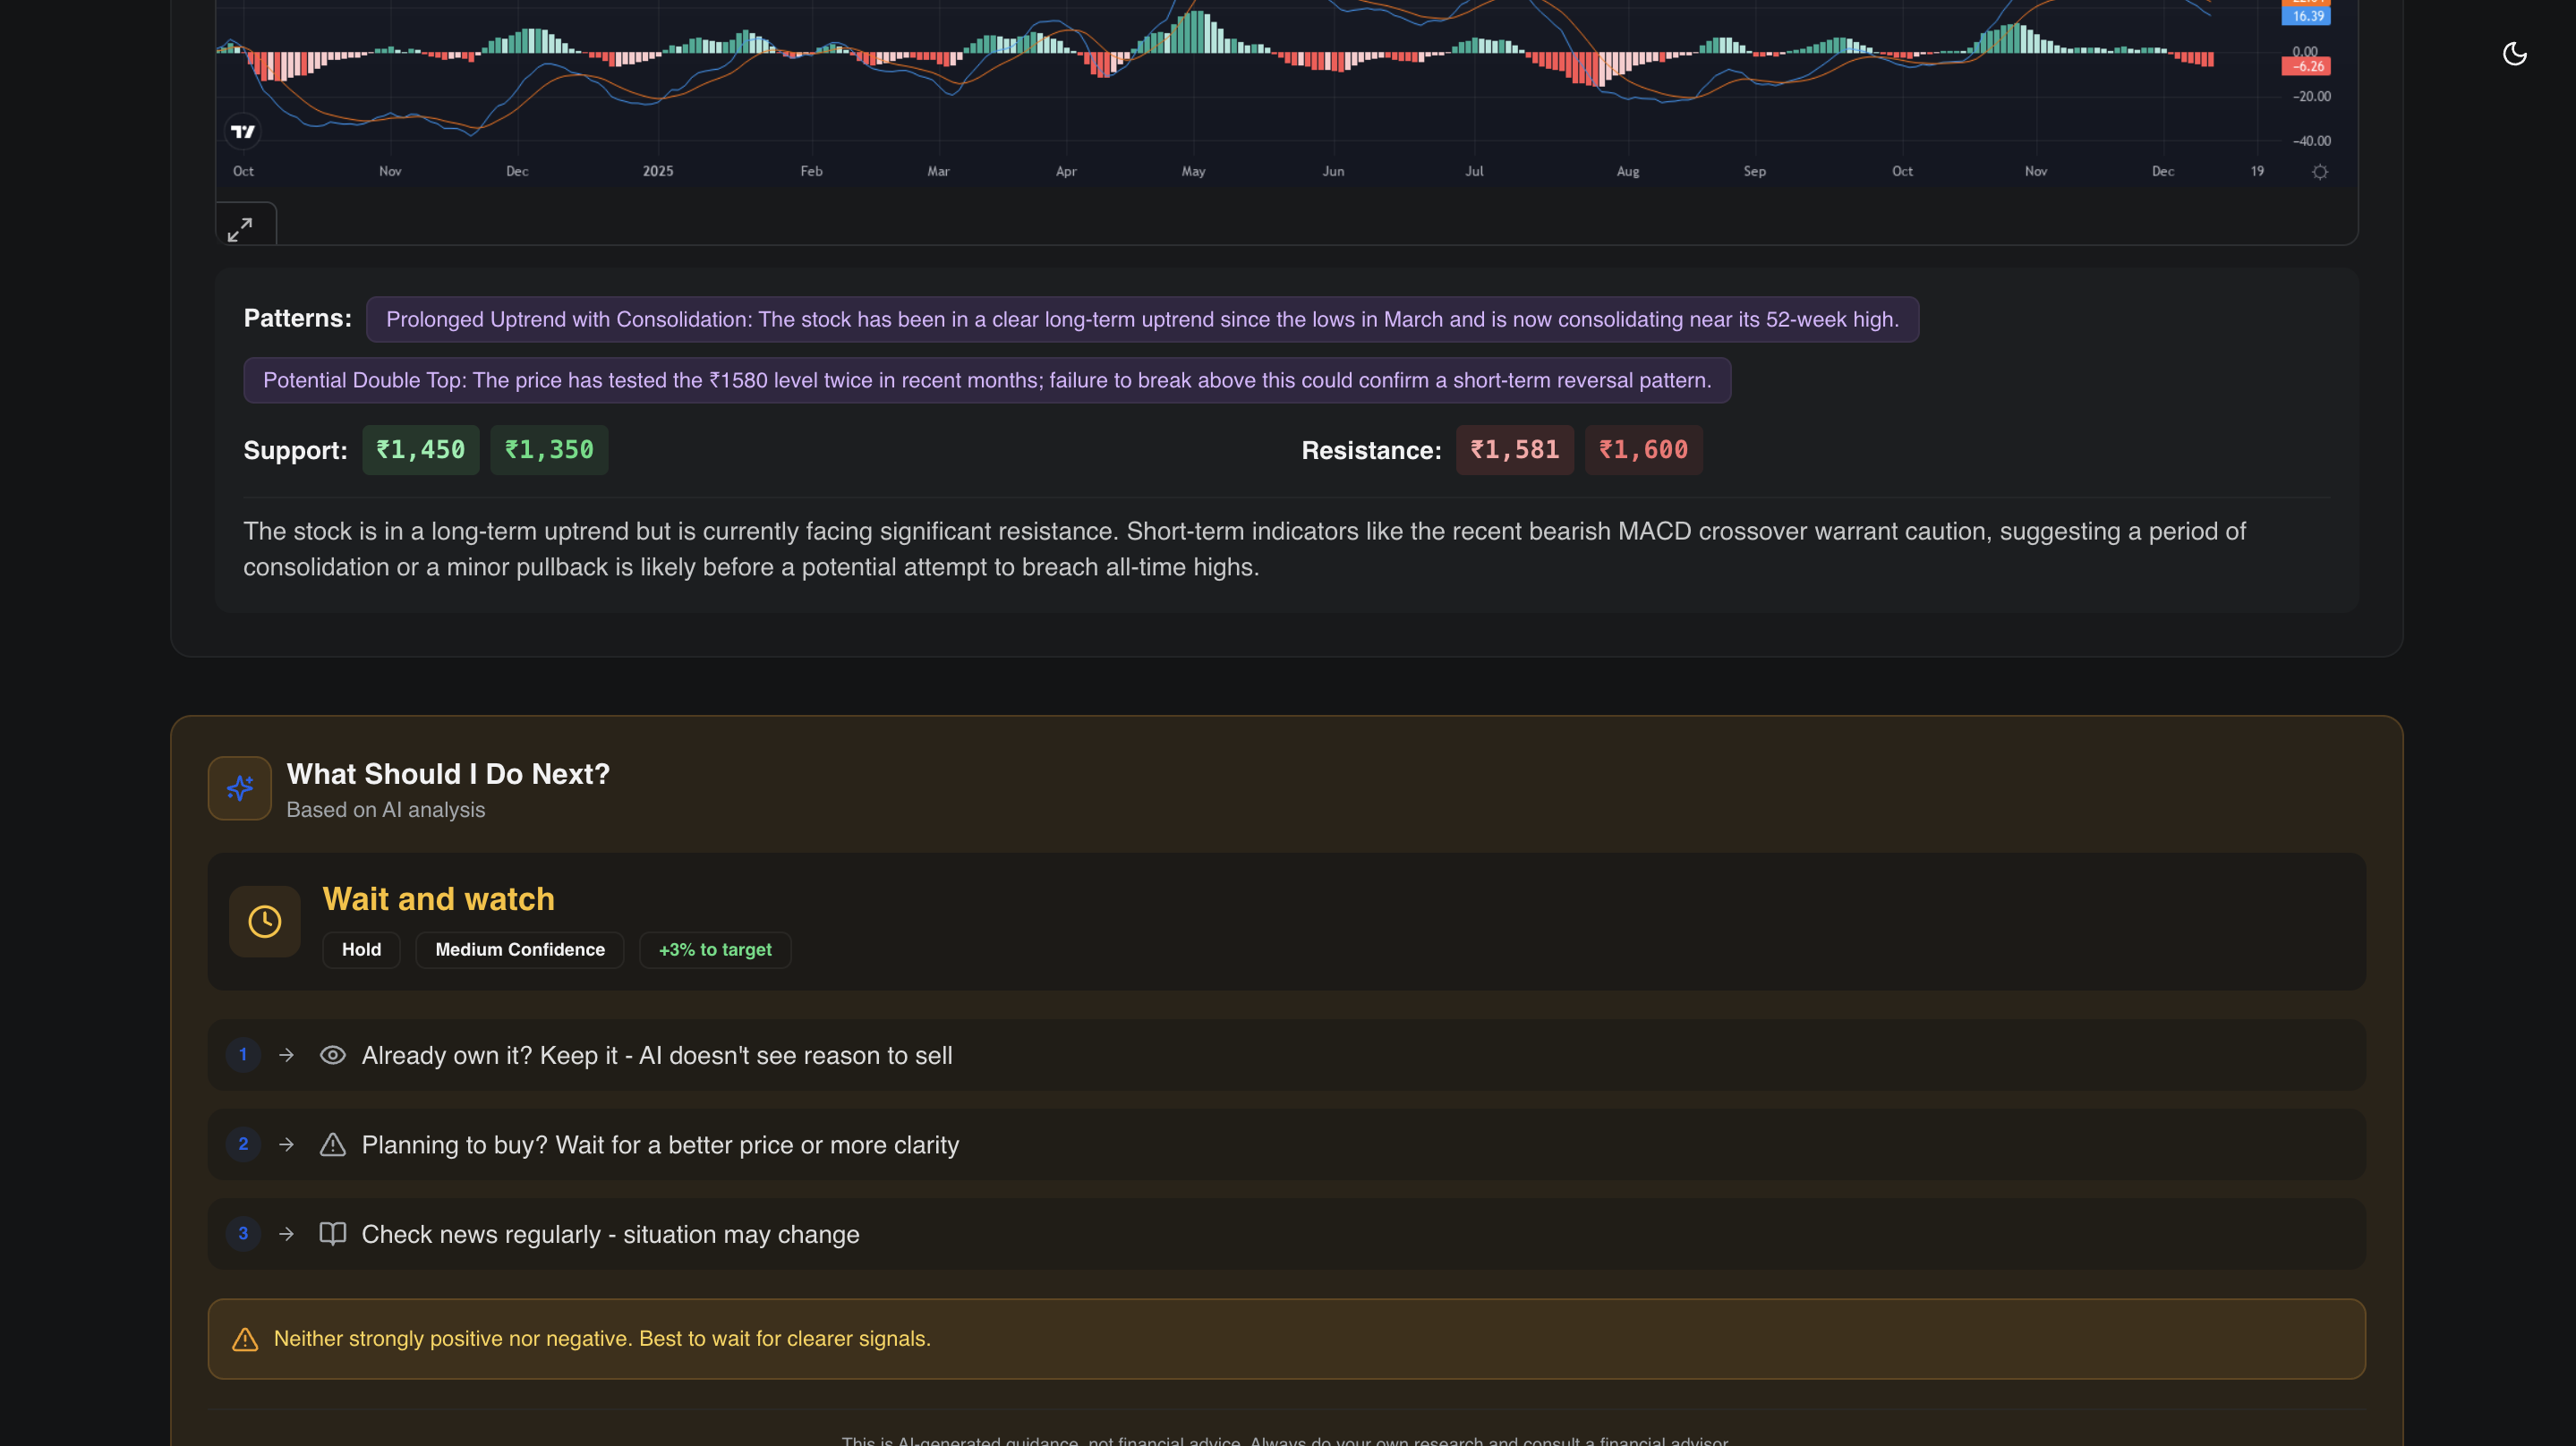
Task: Select support level ₹1,450
Action: pyautogui.click(x=420, y=450)
